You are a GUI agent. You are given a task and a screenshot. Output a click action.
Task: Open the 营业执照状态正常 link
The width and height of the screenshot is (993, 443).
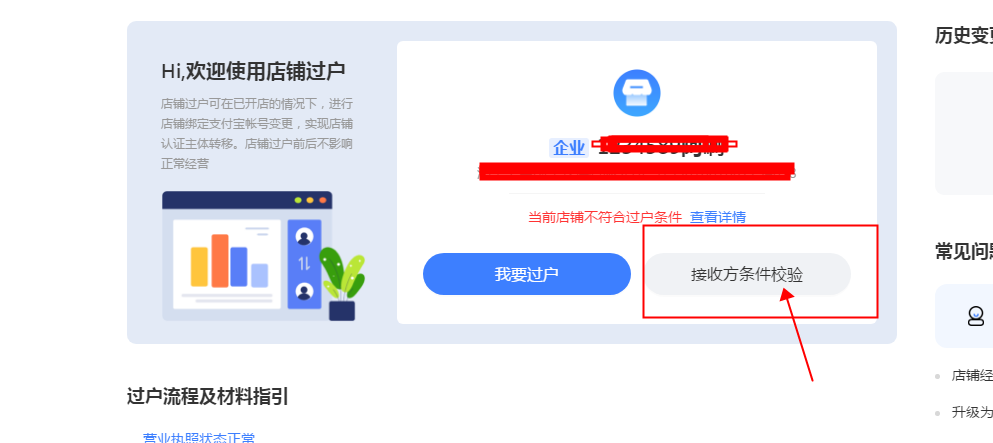tap(199, 438)
